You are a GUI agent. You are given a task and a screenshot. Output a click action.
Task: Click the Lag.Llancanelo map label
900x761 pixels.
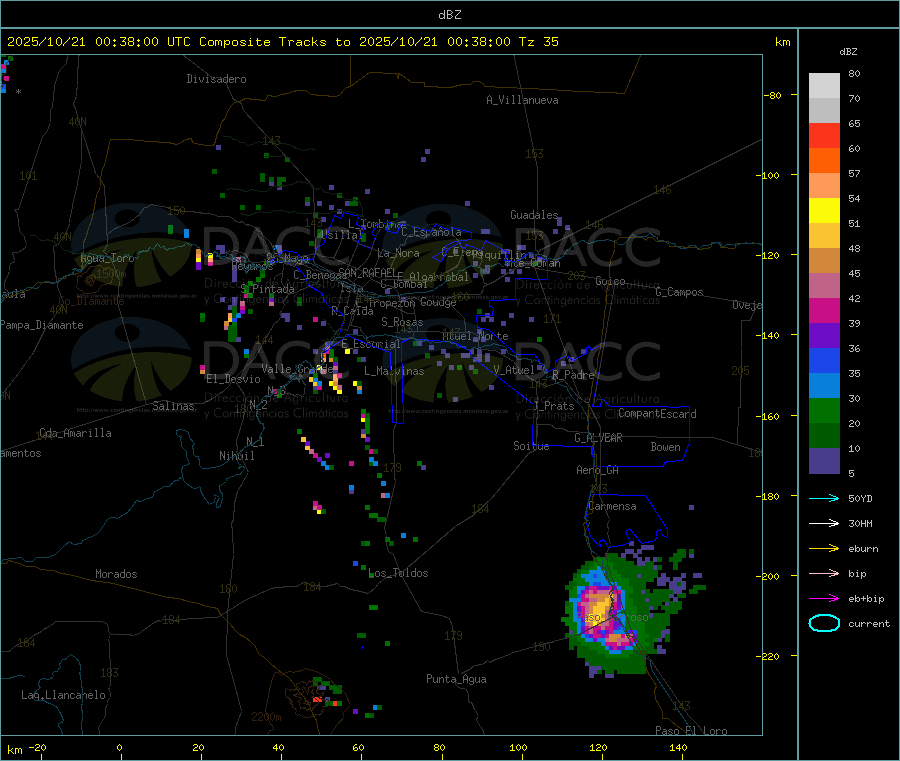pyautogui.click(x=63, y=695)
